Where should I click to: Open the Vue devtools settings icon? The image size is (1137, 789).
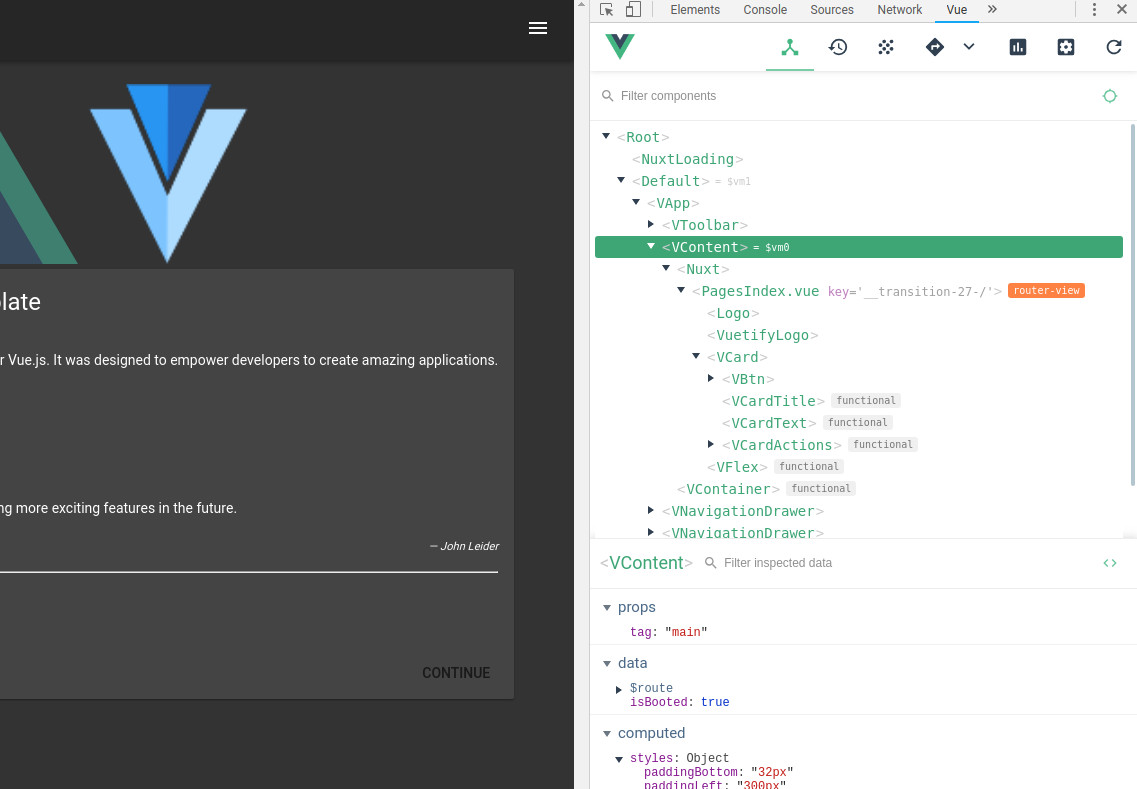[1065, 47]
